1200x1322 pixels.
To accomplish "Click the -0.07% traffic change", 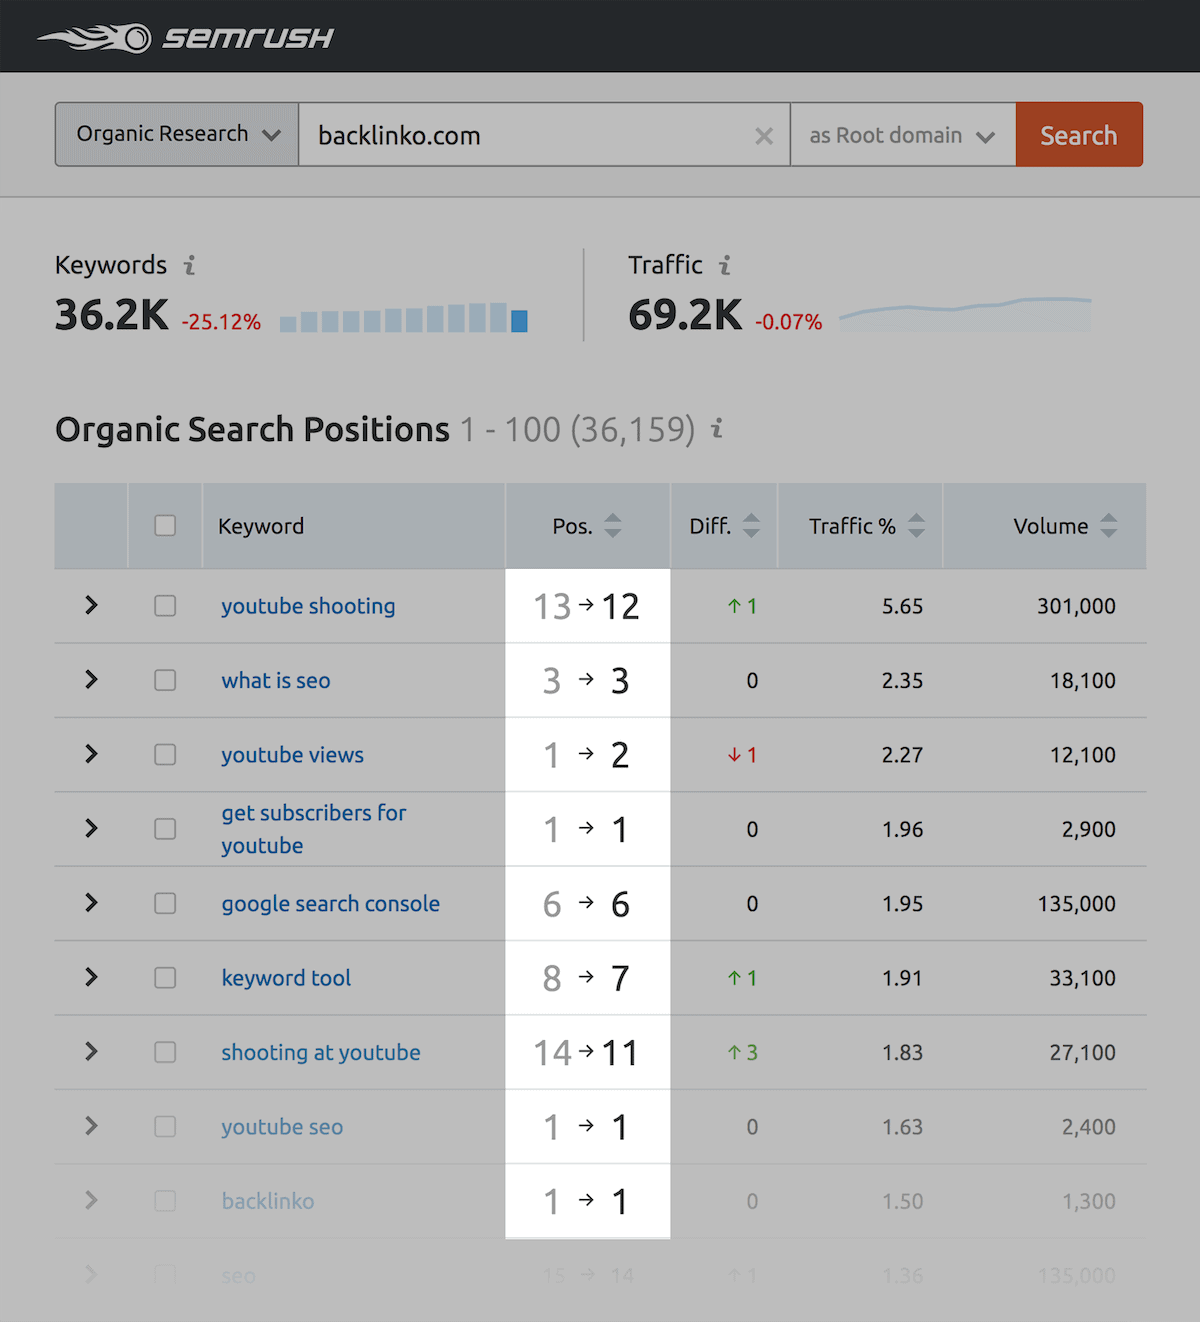I will (789, 322).
